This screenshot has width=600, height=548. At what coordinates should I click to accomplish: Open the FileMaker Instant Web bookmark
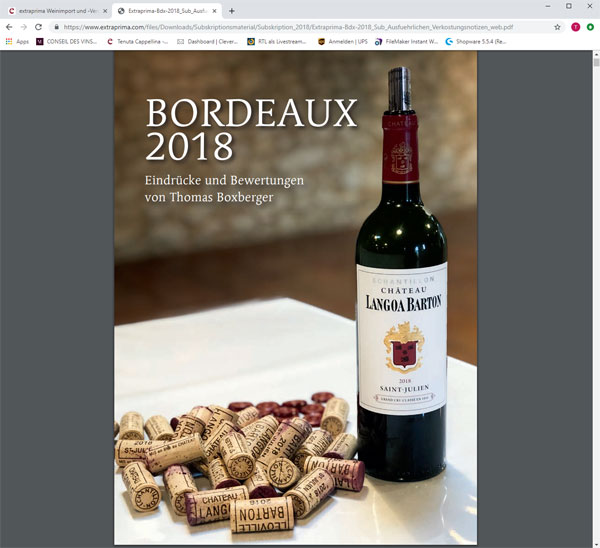406,41
